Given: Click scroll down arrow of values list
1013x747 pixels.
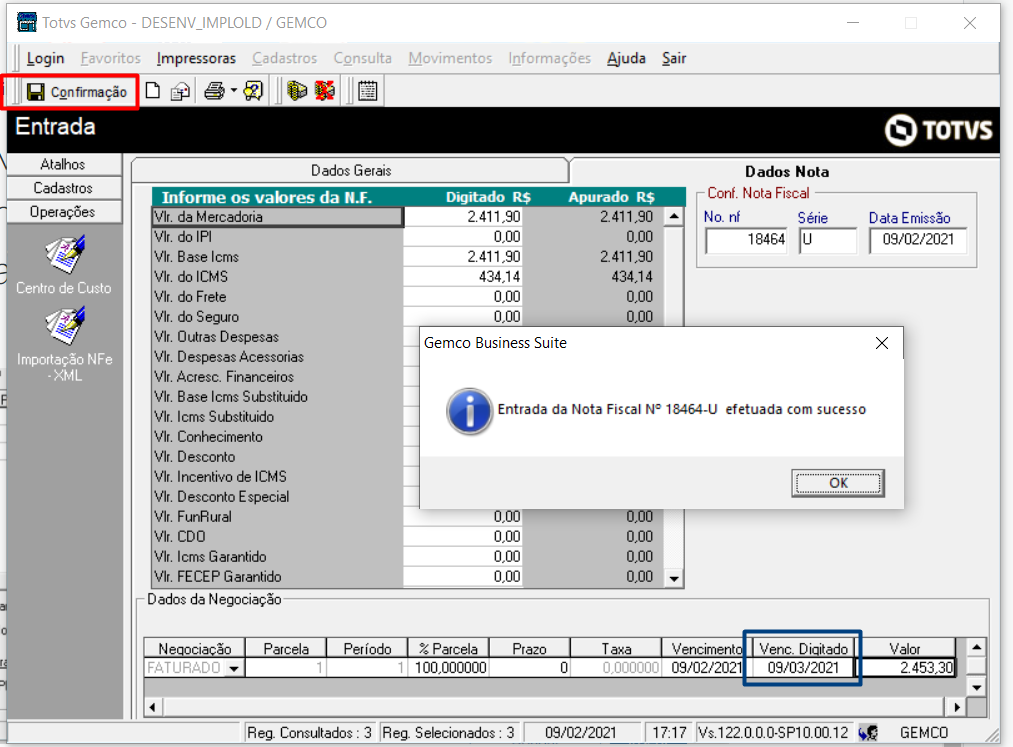Looking at the screenshot, I should (674, 578).
